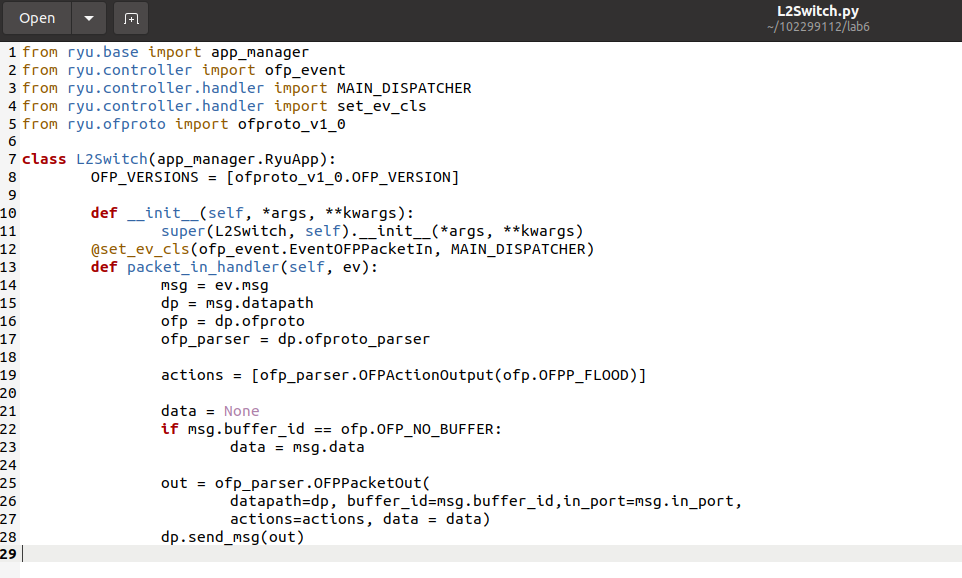Click the "None" value on line 21
Screen dimensions: 962x578
coord(241,411)
